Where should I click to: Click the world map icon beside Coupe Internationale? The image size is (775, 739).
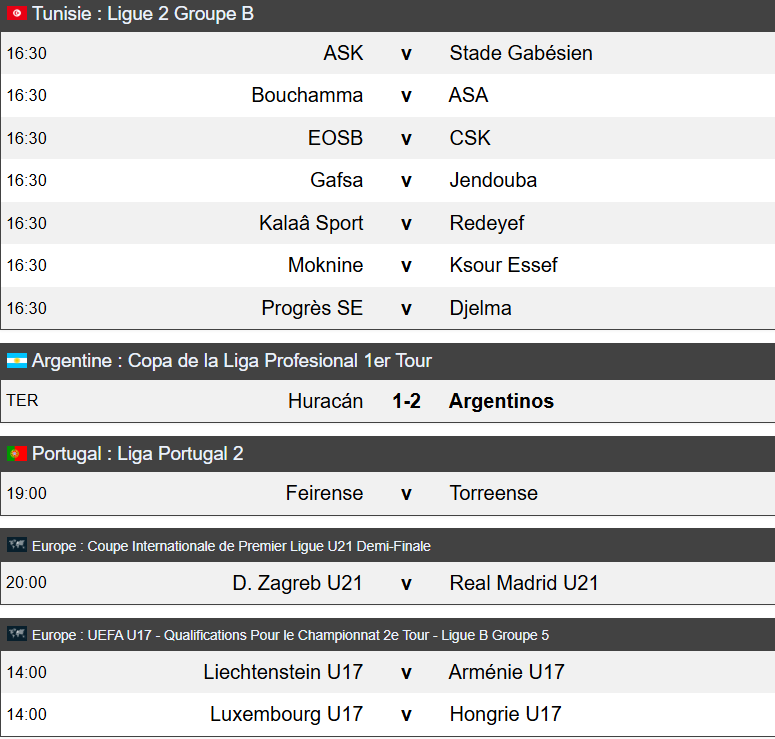pos(17,546)
